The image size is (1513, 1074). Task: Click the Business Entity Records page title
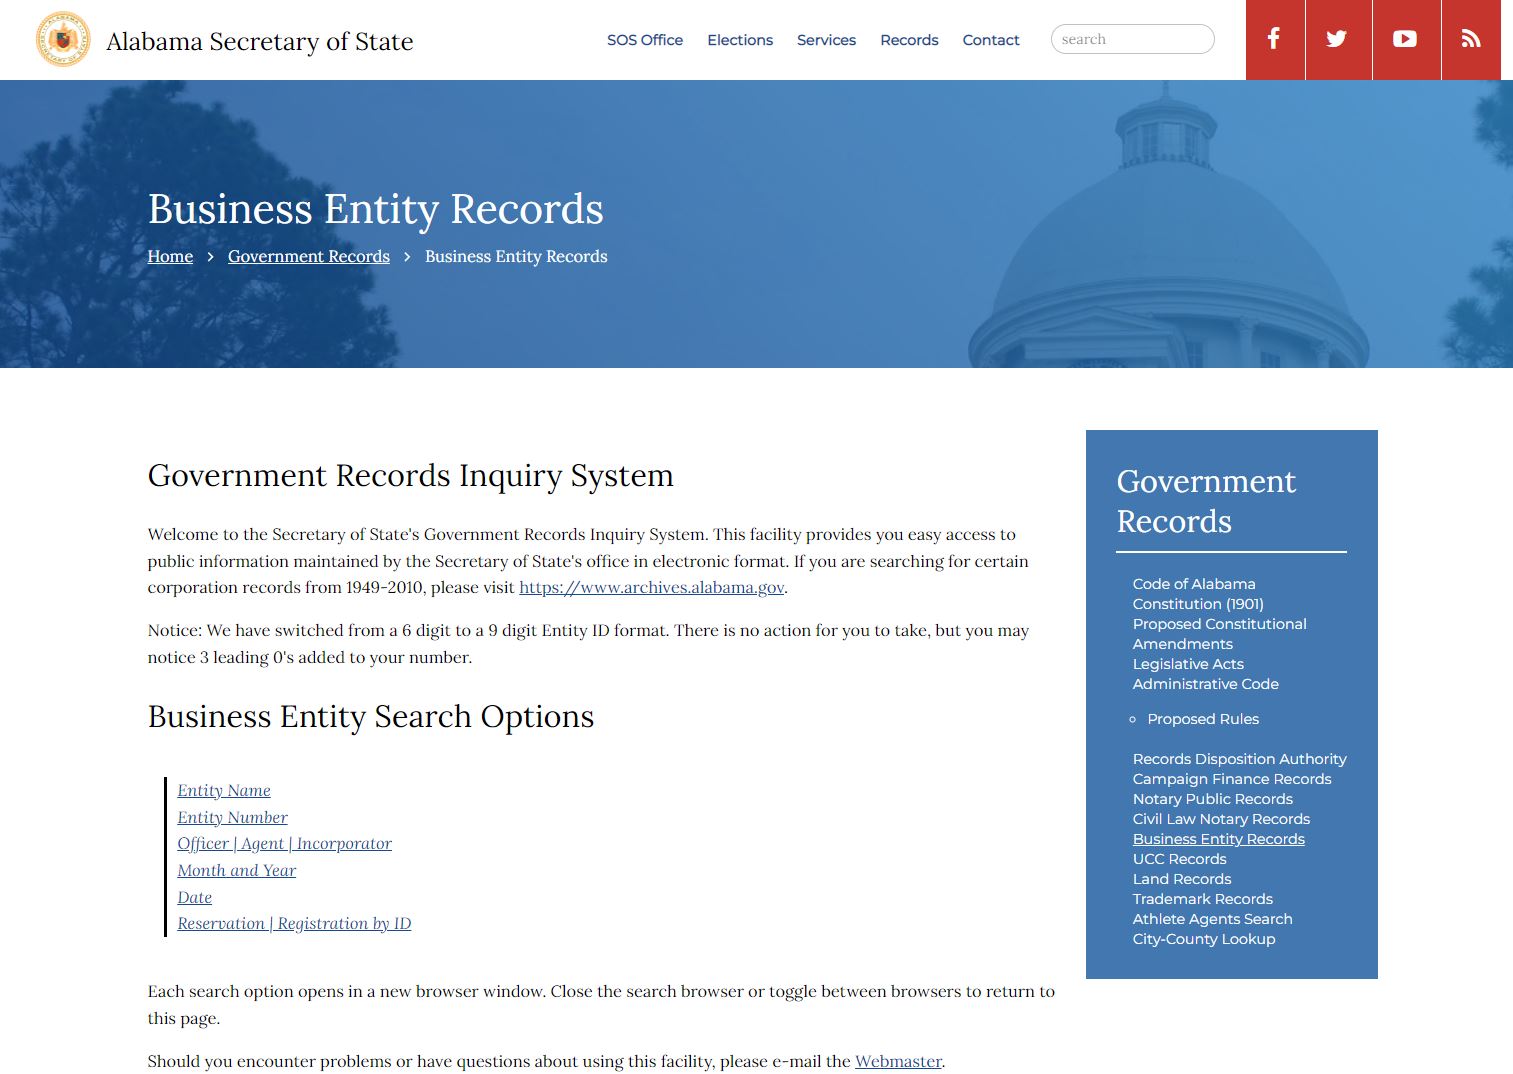click(x=376, y=209)
